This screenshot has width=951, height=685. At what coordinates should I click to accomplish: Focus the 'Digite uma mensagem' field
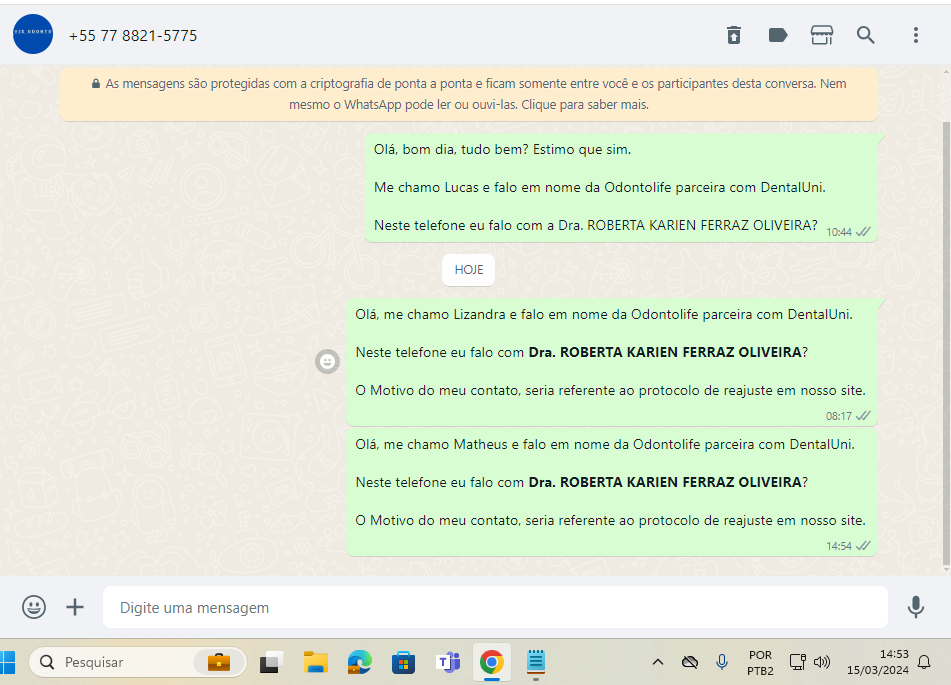click(495, 607)
